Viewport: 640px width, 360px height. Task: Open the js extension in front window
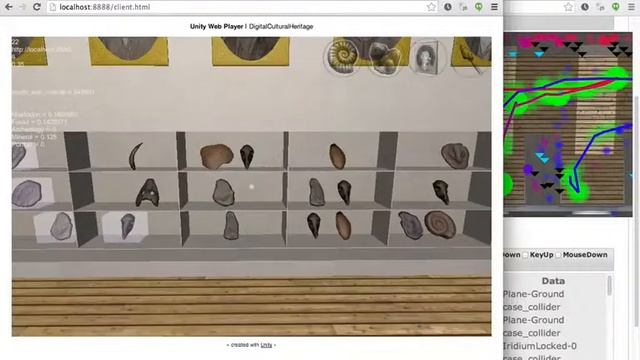(x=463, y=7)
